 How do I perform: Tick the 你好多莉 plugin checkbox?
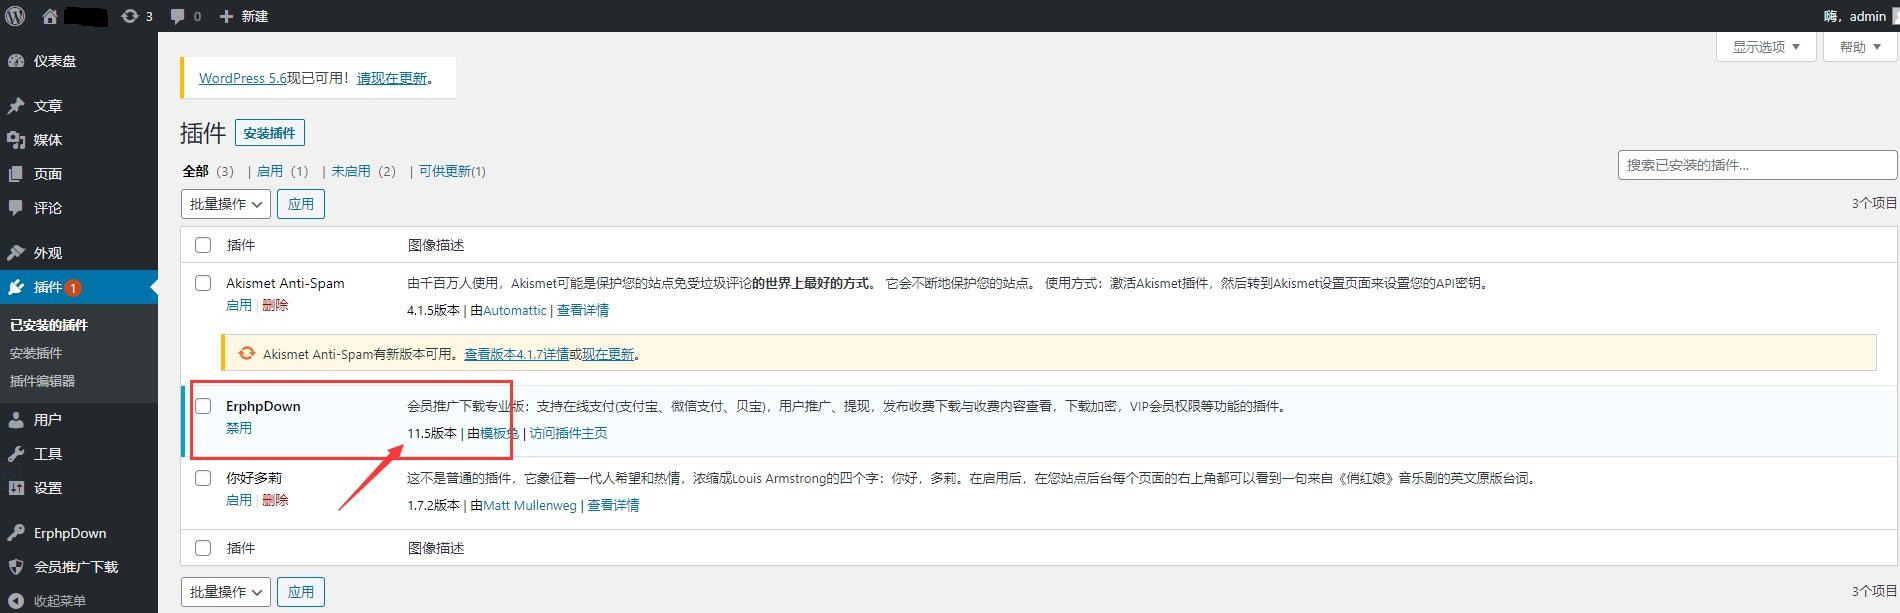click(x=203, y=478)
